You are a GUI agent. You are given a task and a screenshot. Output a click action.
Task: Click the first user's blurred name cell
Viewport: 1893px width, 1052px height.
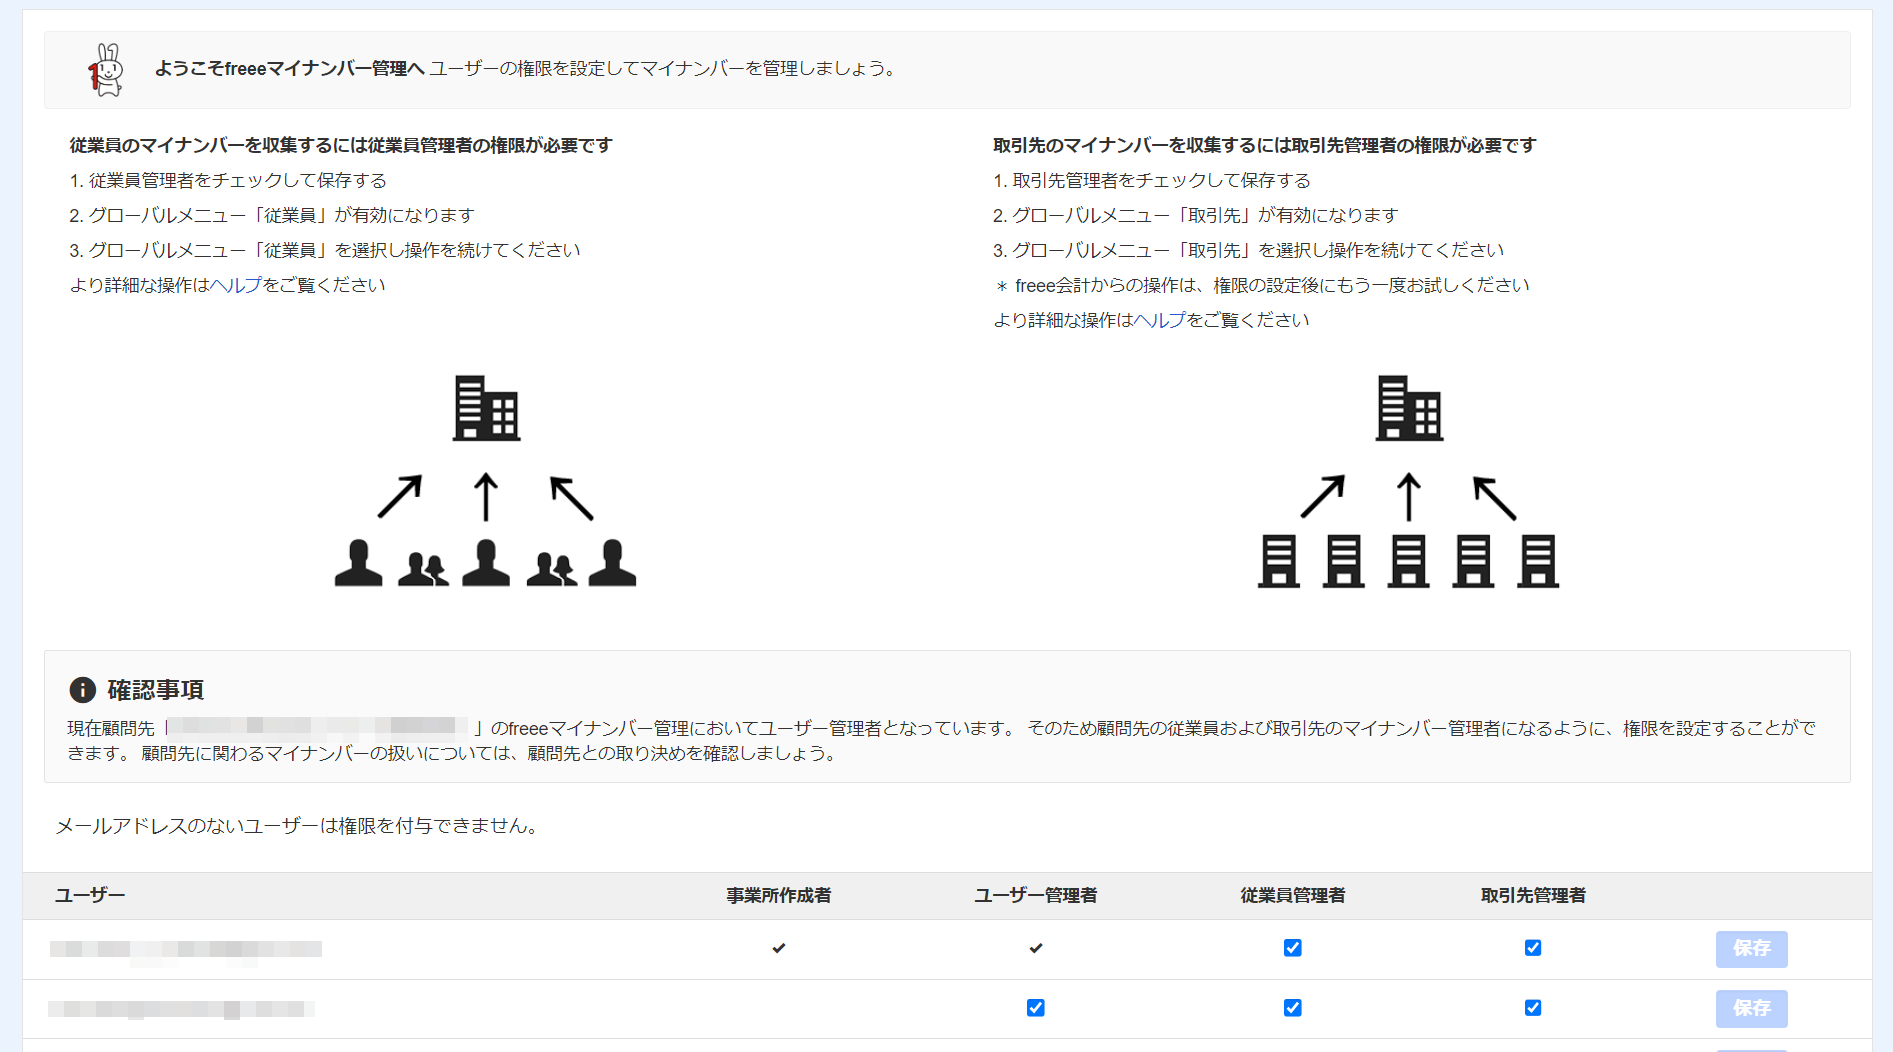click(x=186, y=949)
